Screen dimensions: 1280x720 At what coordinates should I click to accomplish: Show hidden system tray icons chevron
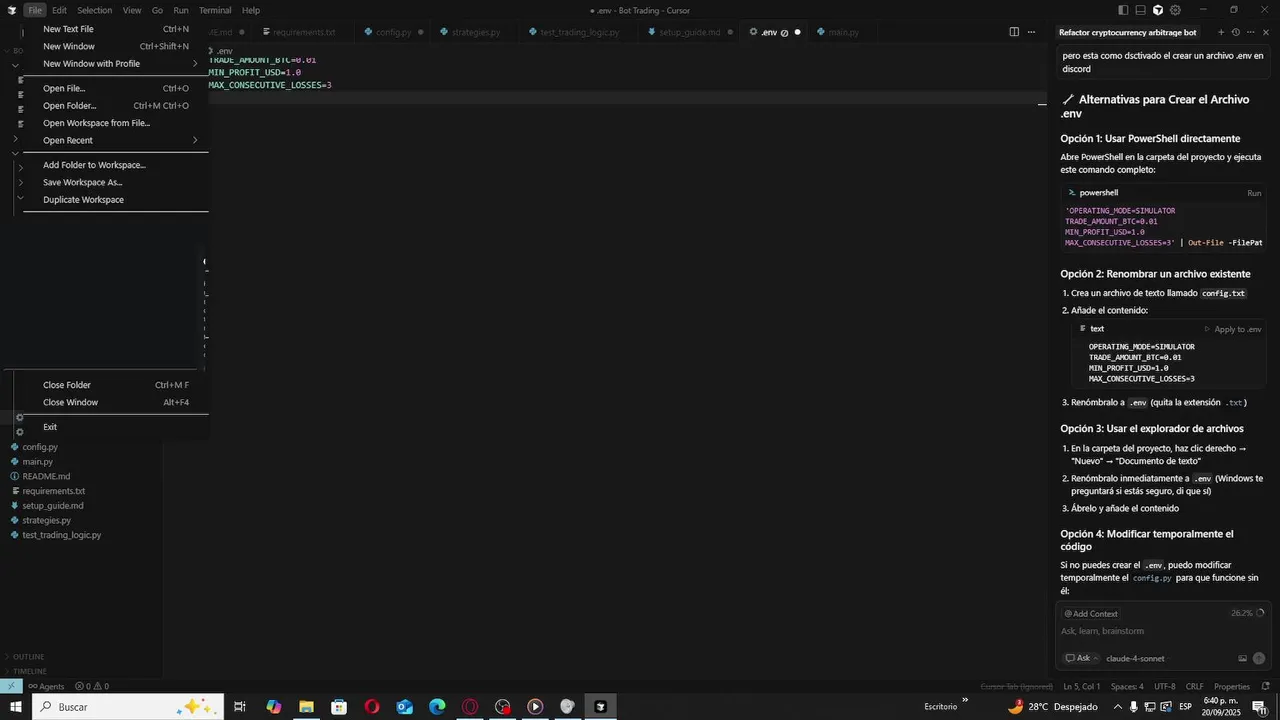coord(1116,707)
